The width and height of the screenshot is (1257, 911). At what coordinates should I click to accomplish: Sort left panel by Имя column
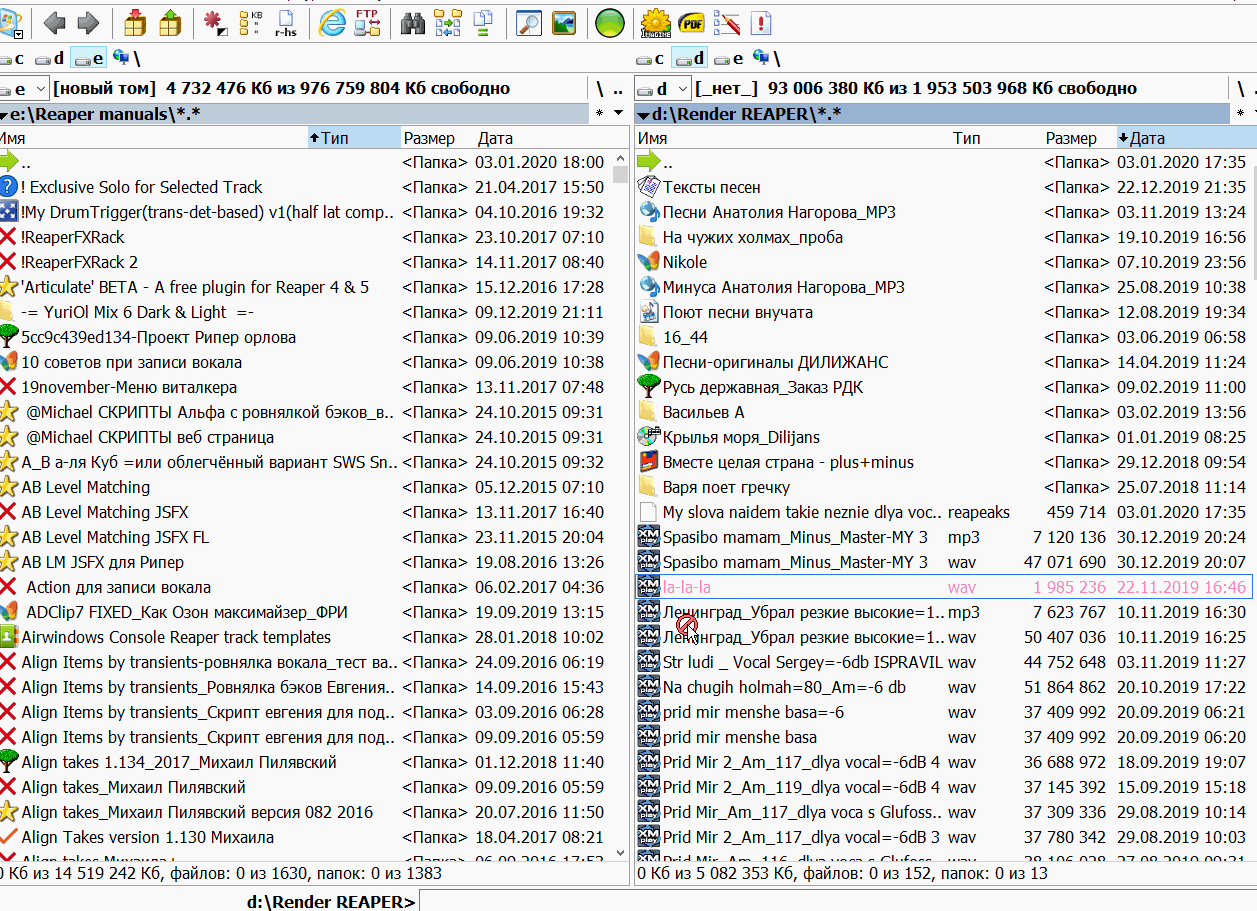[x=154, y=138]
